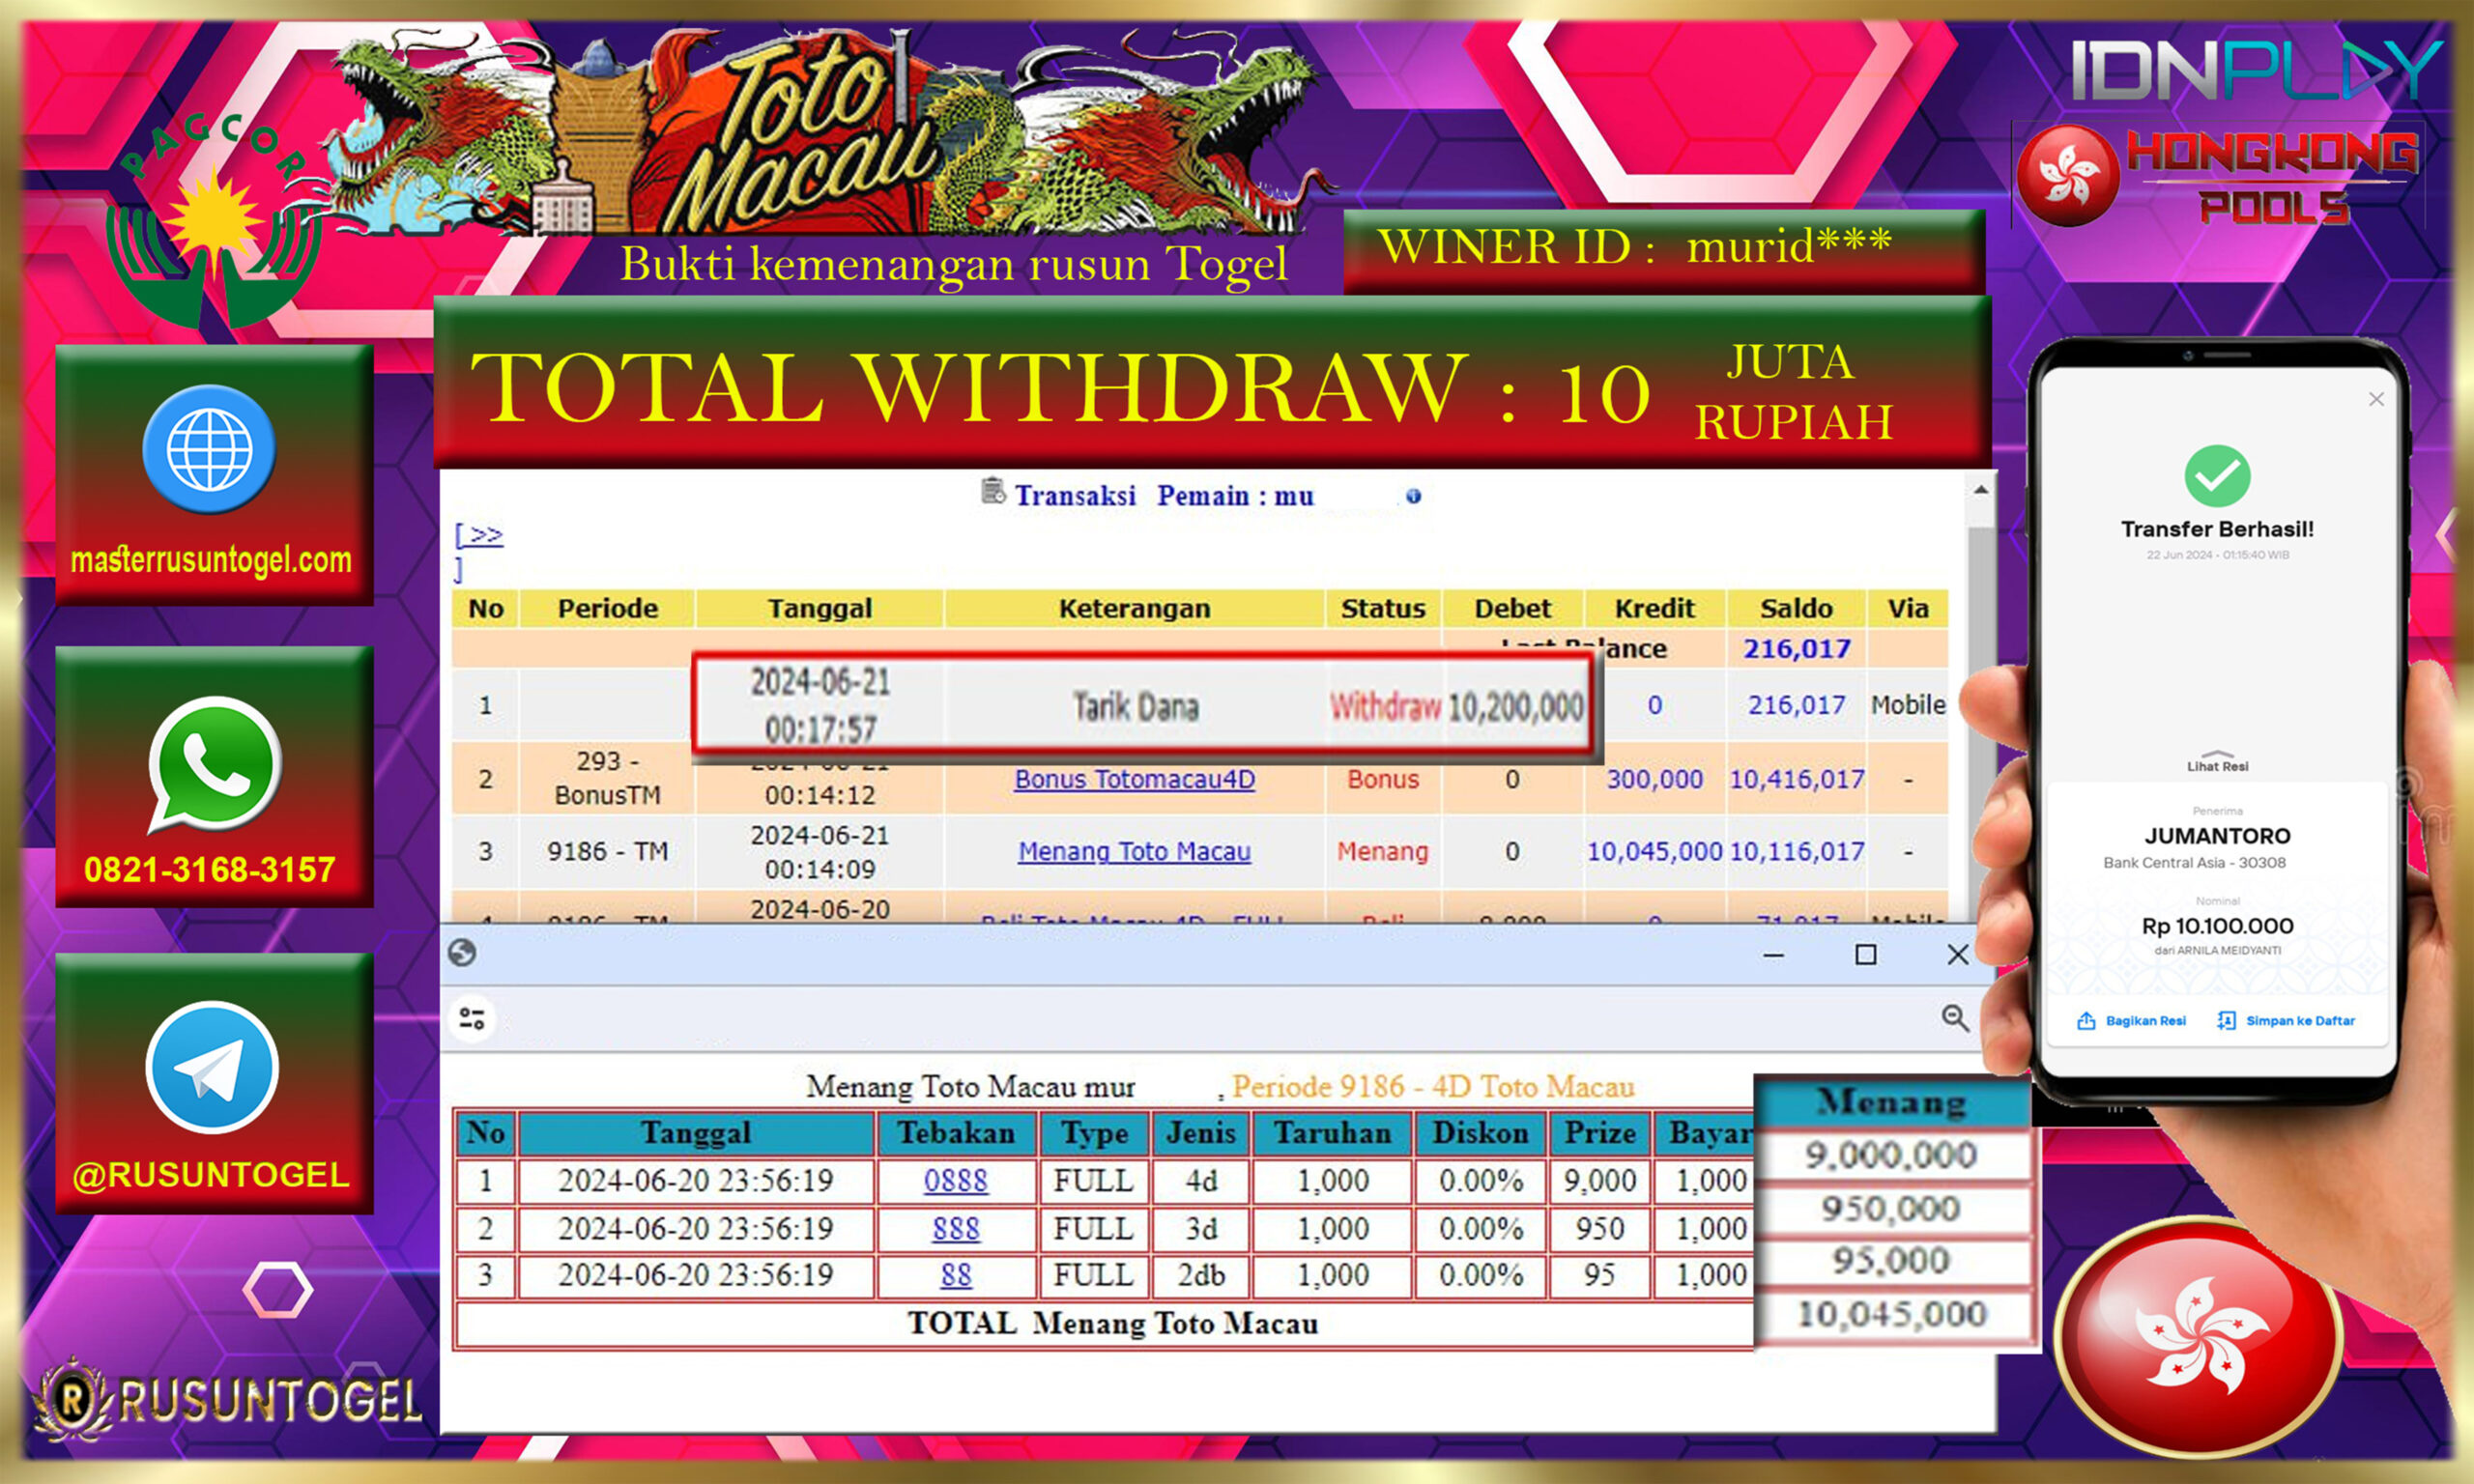Screen dimensions: 2474x1484
Task: Click the 888 bet link in row 2
Action: click(x=954, y=1229)
